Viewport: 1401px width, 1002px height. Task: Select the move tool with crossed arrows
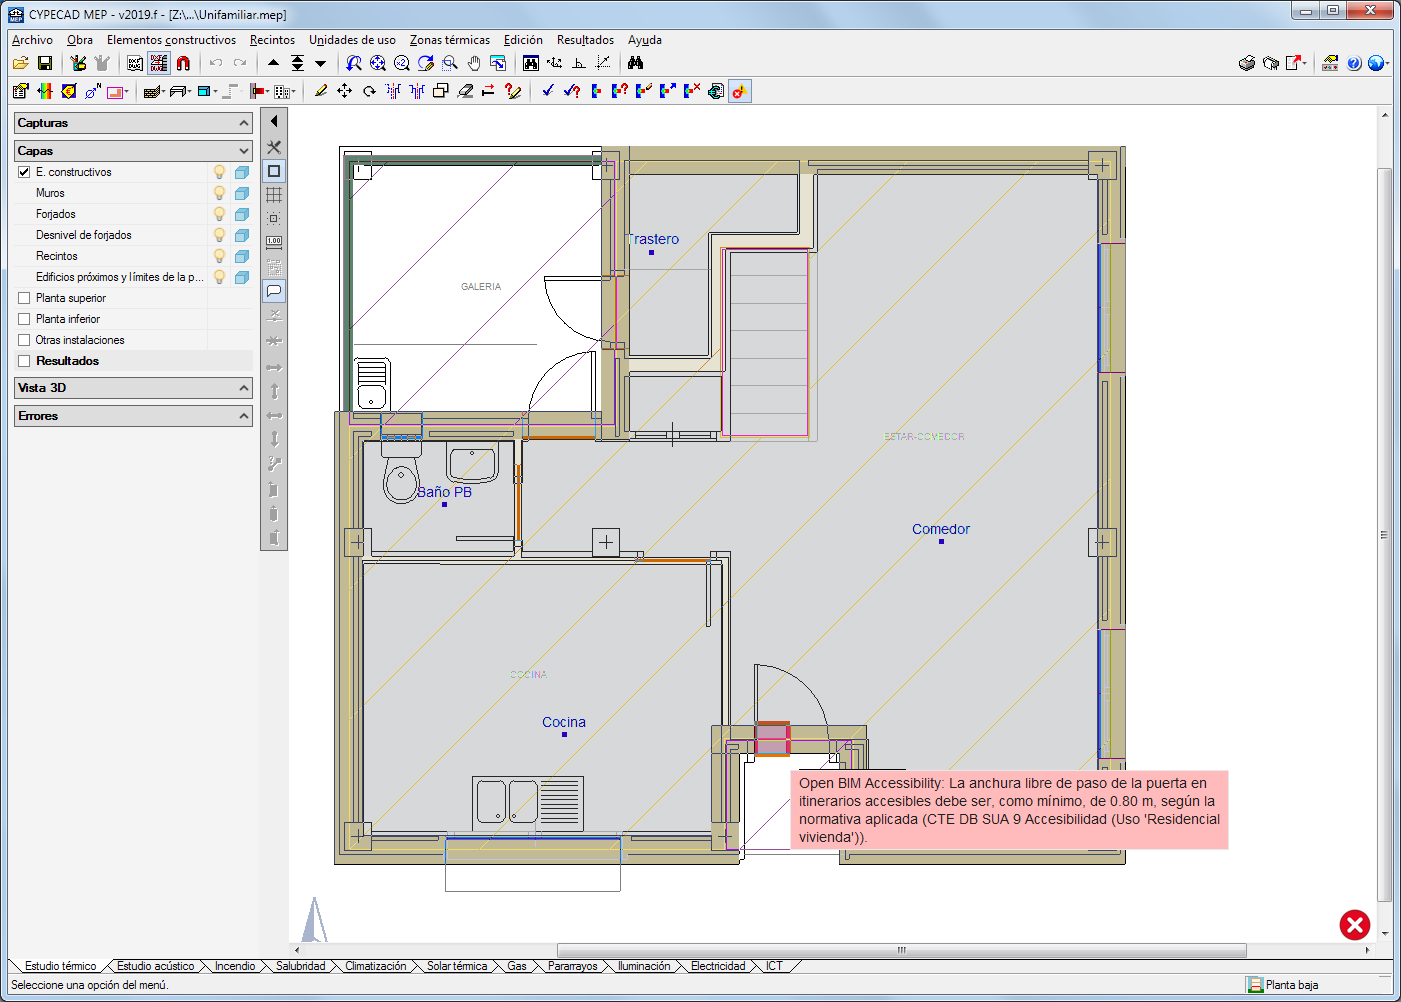[344, 91]
